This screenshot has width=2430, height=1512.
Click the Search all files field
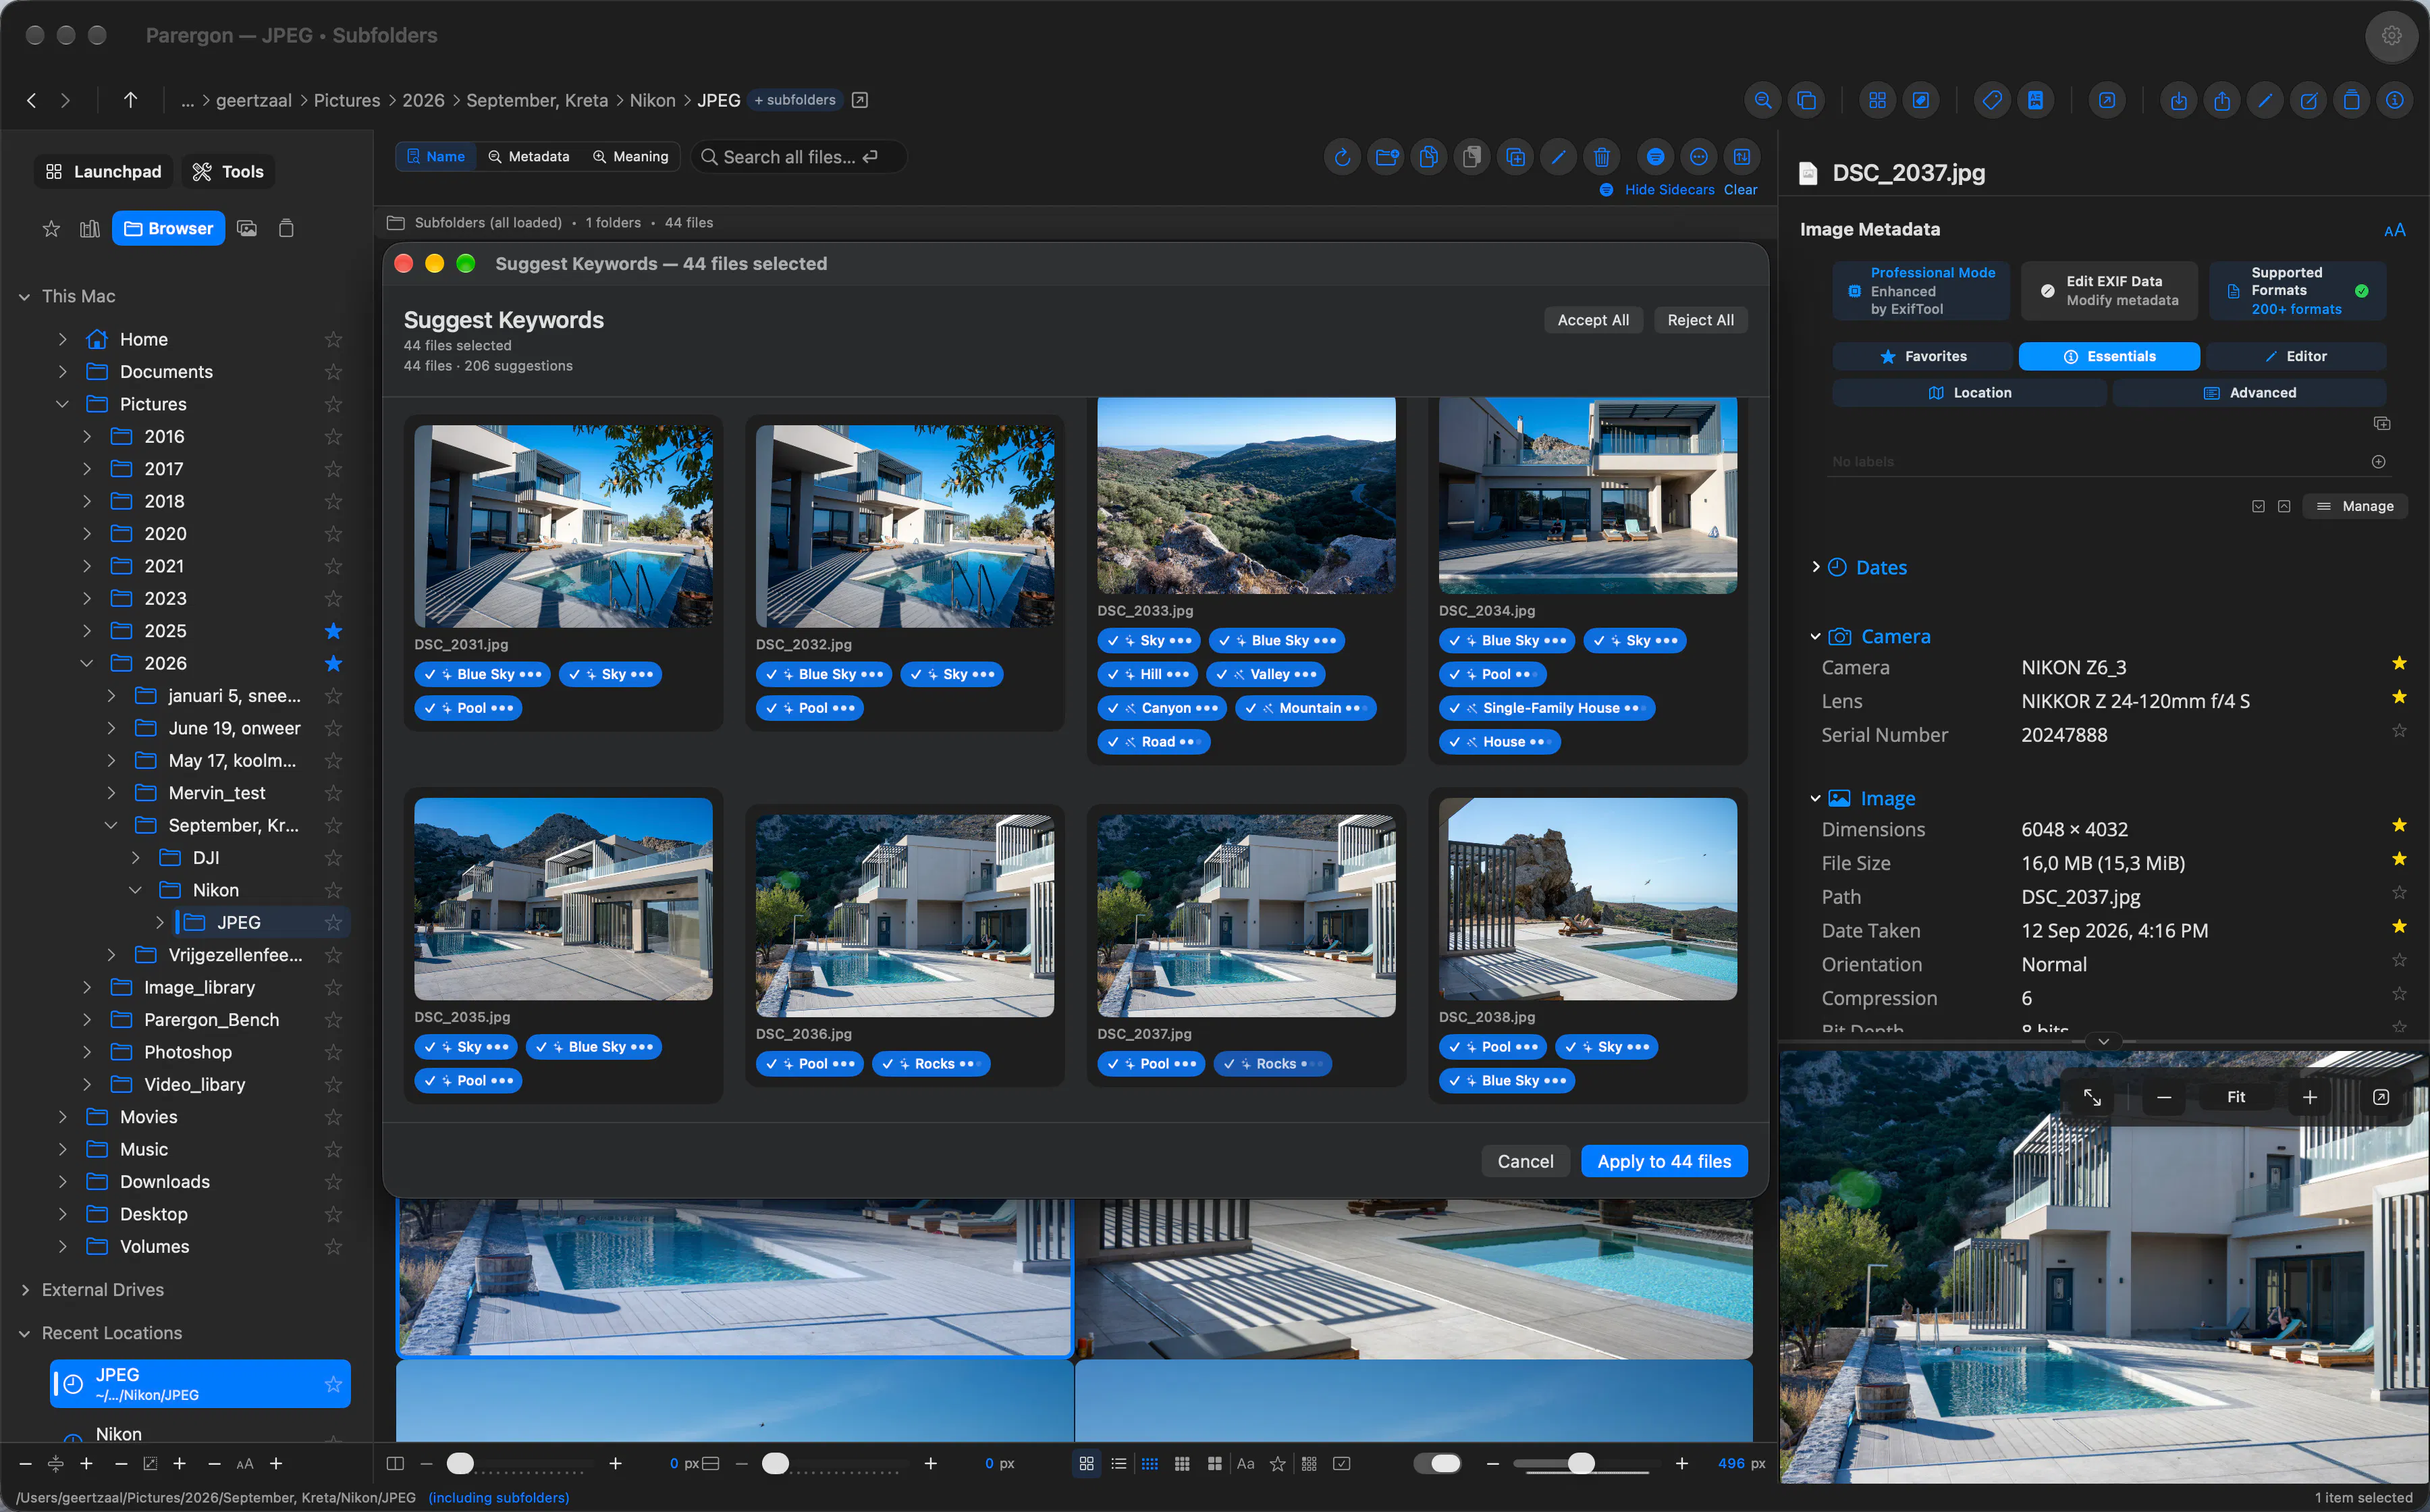[x=798, y=157]
